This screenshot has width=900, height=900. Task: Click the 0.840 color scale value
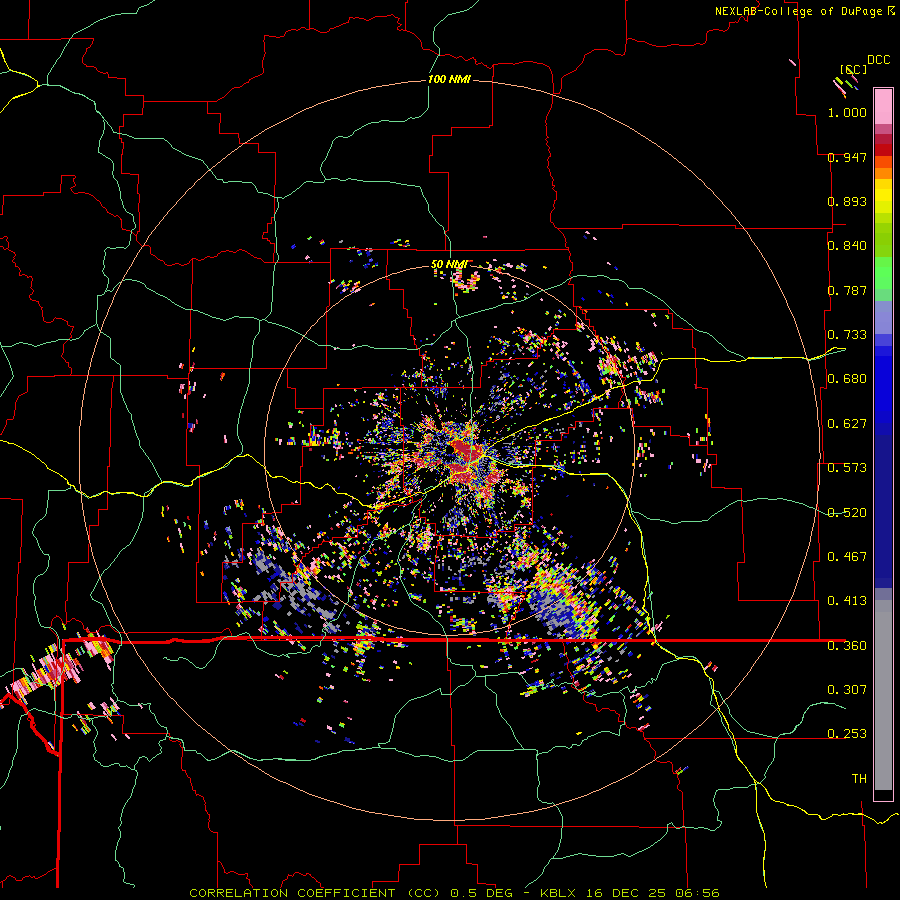(x=847, y=246)
